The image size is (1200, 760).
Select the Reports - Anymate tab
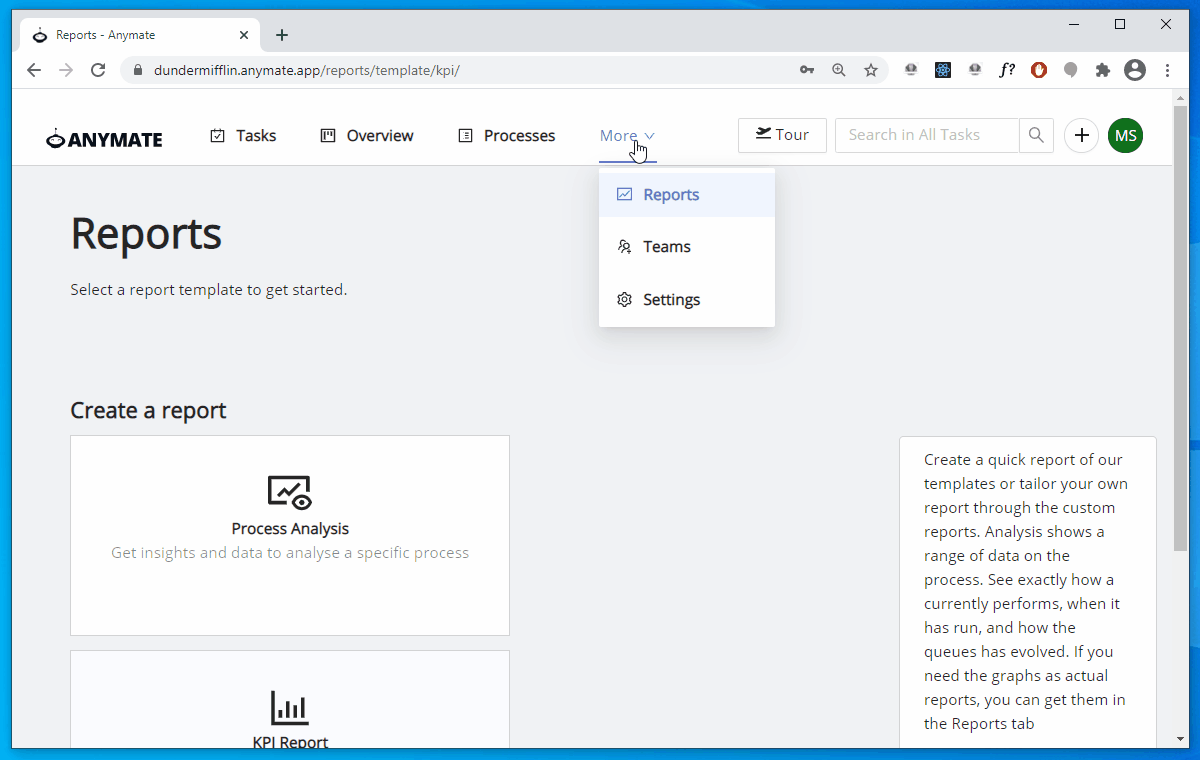coord(140,35)
